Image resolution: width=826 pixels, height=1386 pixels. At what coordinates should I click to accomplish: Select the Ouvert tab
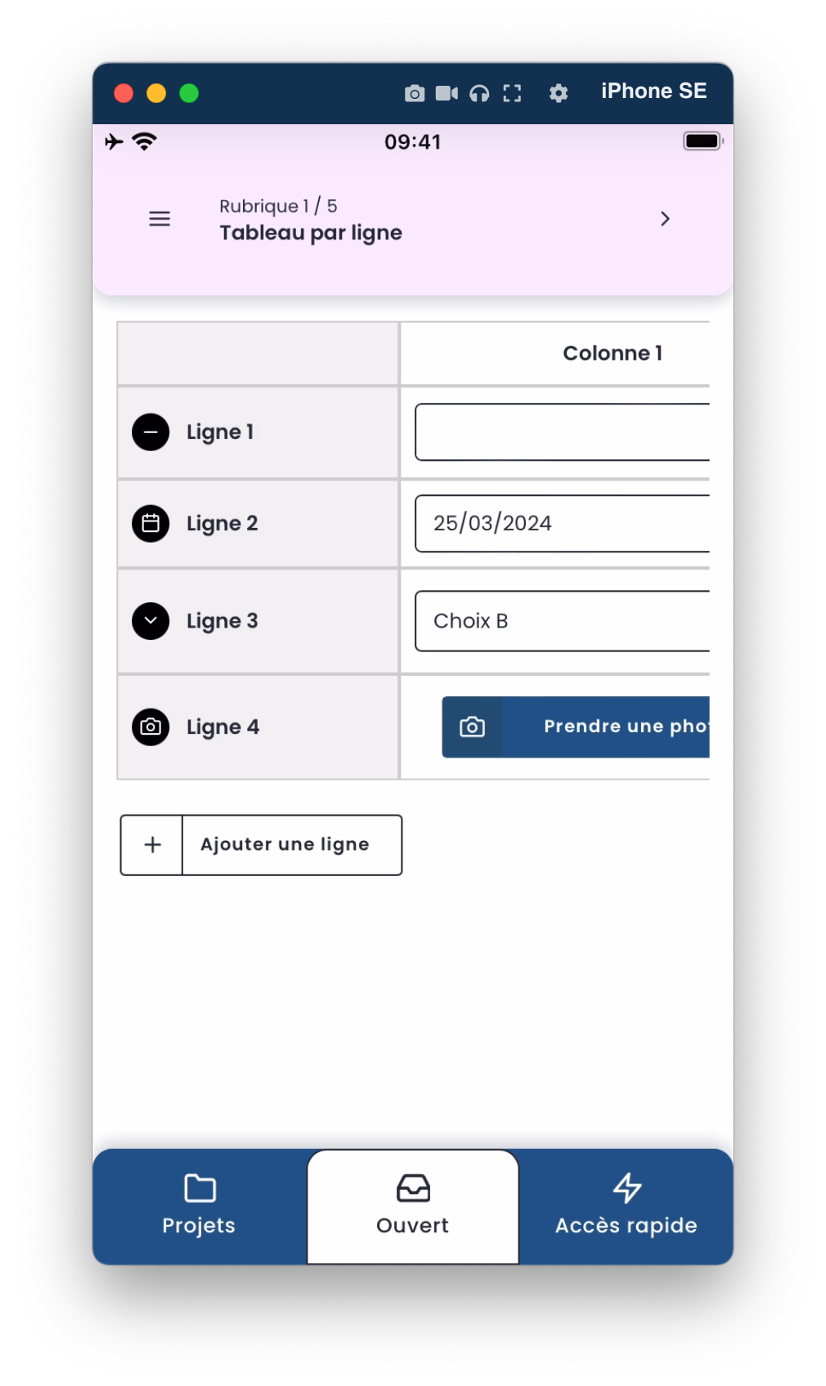[413, 1206]
